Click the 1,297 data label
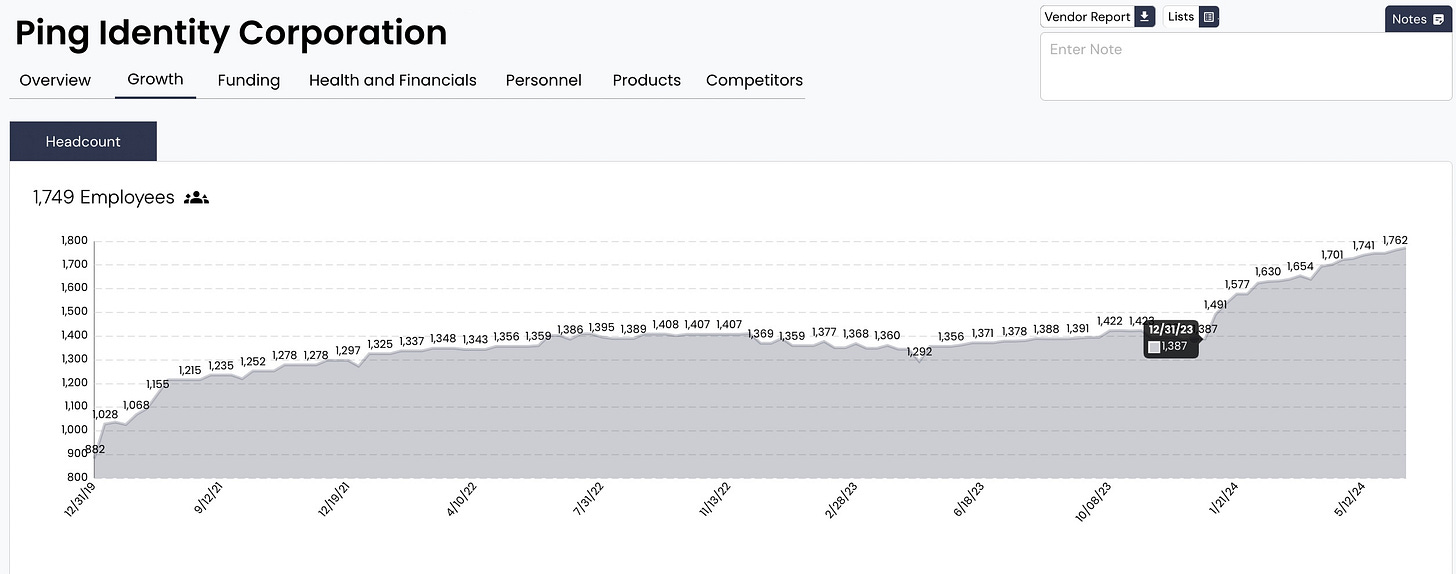The width and height of the screenshot is (1456, 574). 348,350
